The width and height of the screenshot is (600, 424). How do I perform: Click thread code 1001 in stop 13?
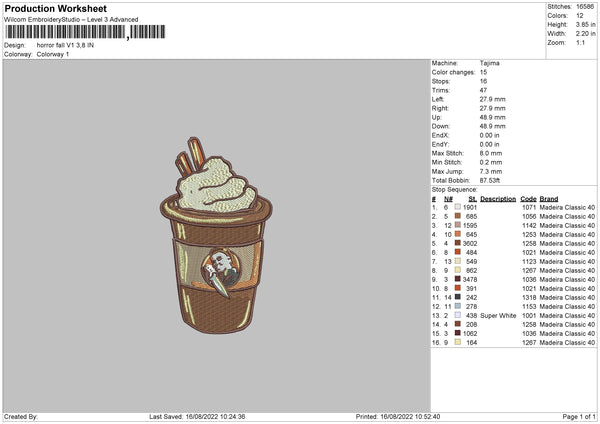coord(529,316)
